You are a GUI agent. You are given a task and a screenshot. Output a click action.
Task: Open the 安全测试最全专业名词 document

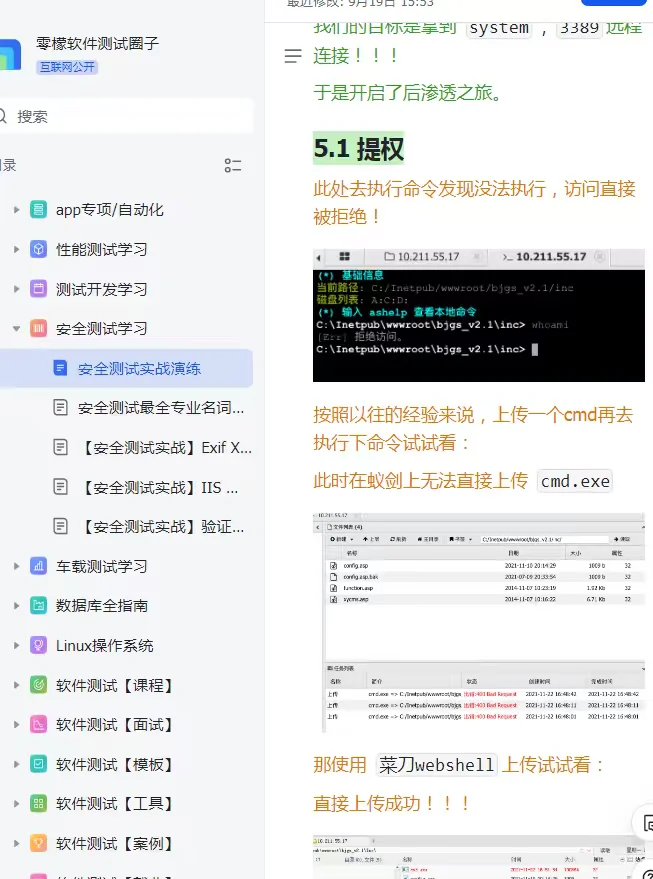161,408
